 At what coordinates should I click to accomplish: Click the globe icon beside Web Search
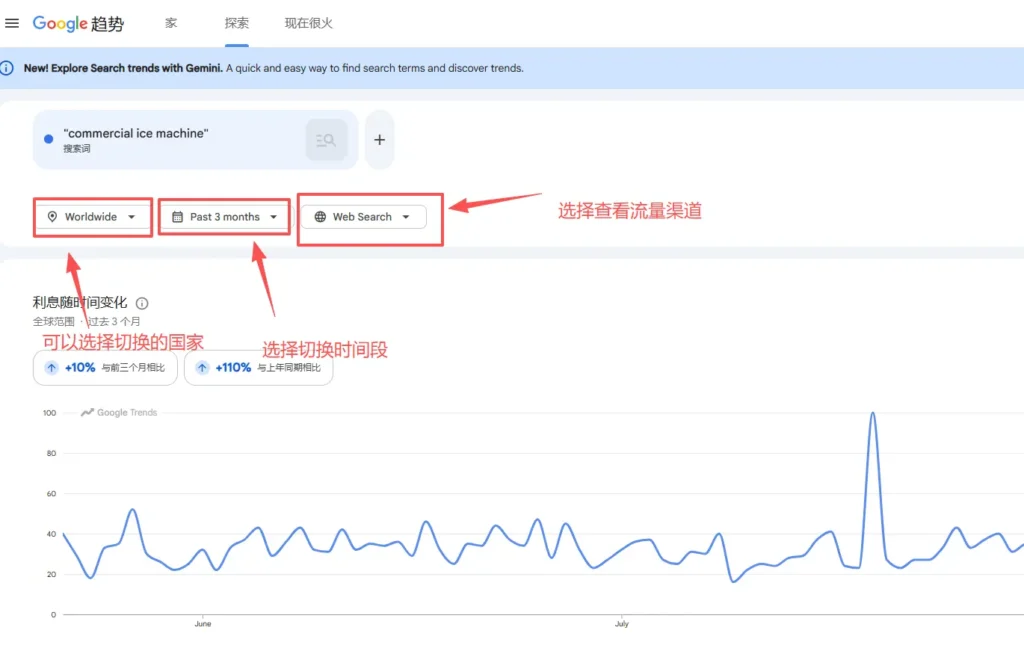pyautogui.click(x=320, y=217)
